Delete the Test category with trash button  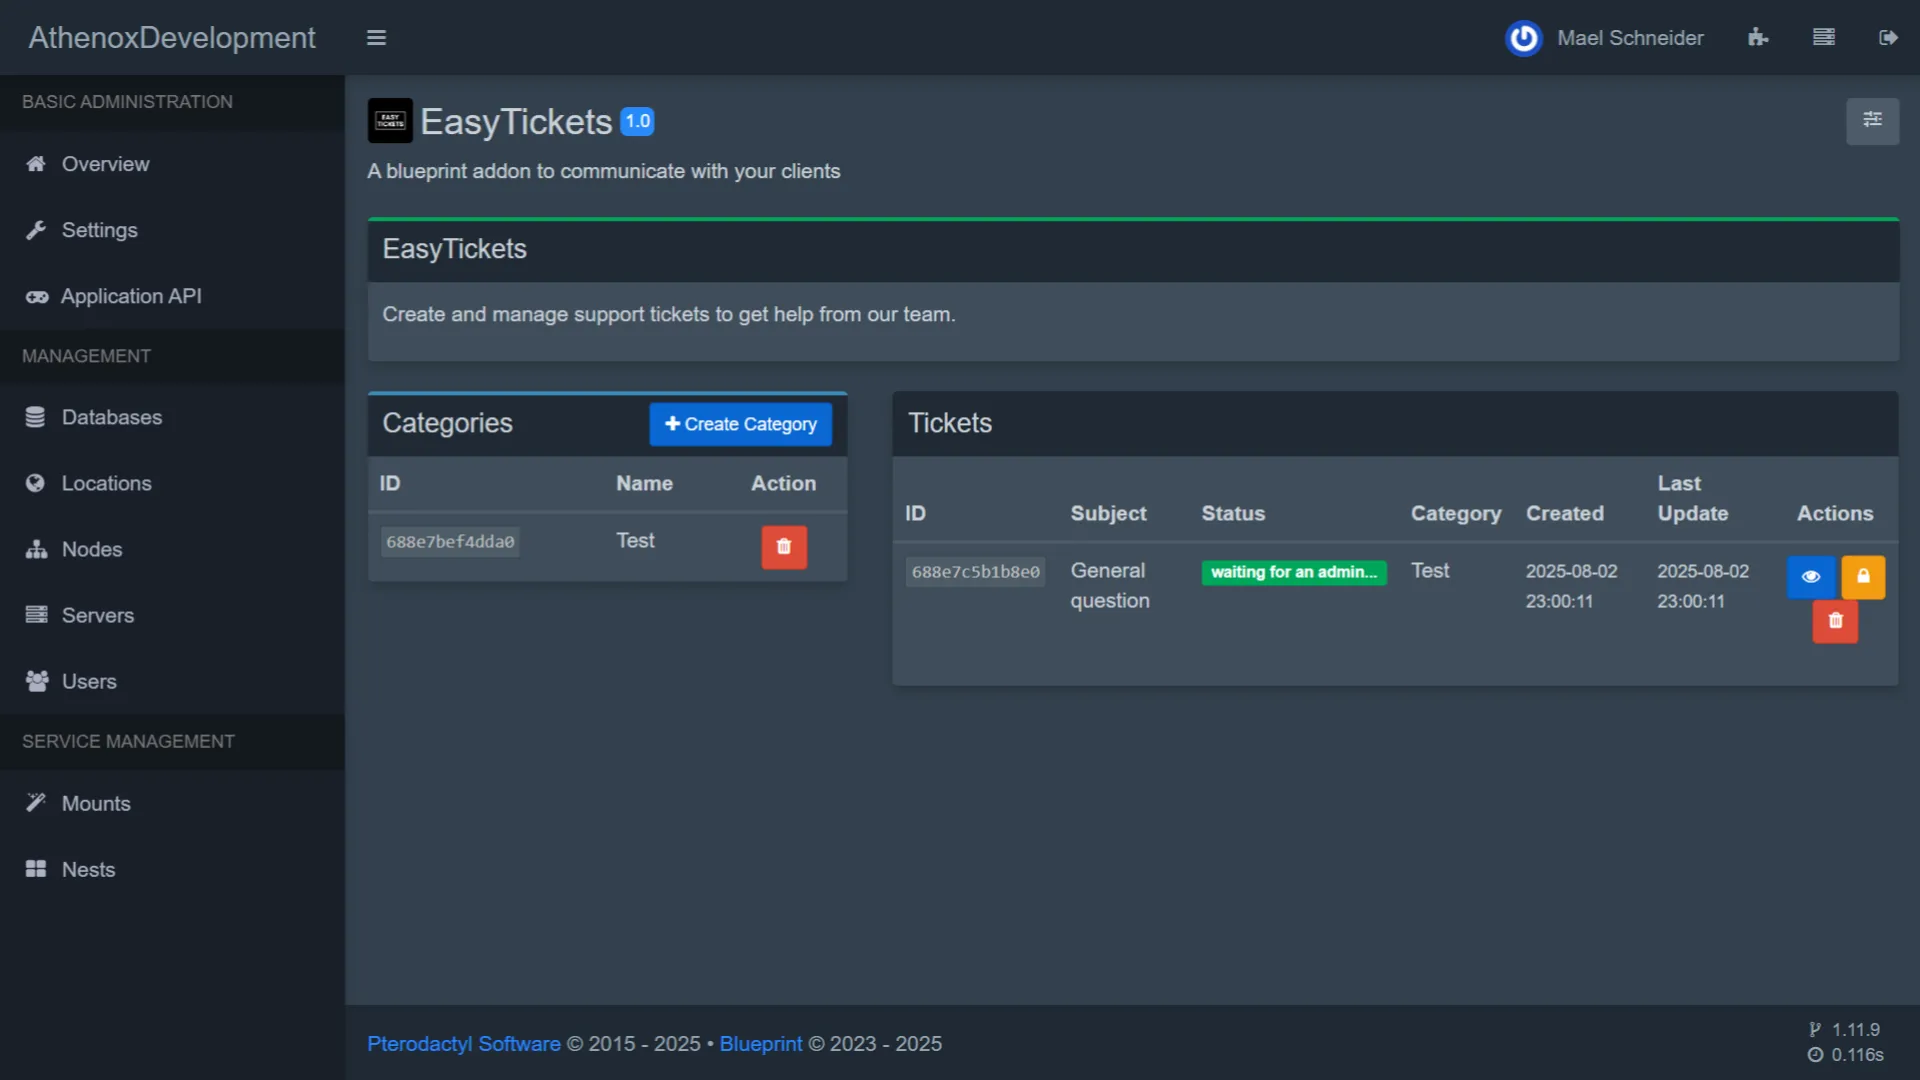(x=784, y=547)
